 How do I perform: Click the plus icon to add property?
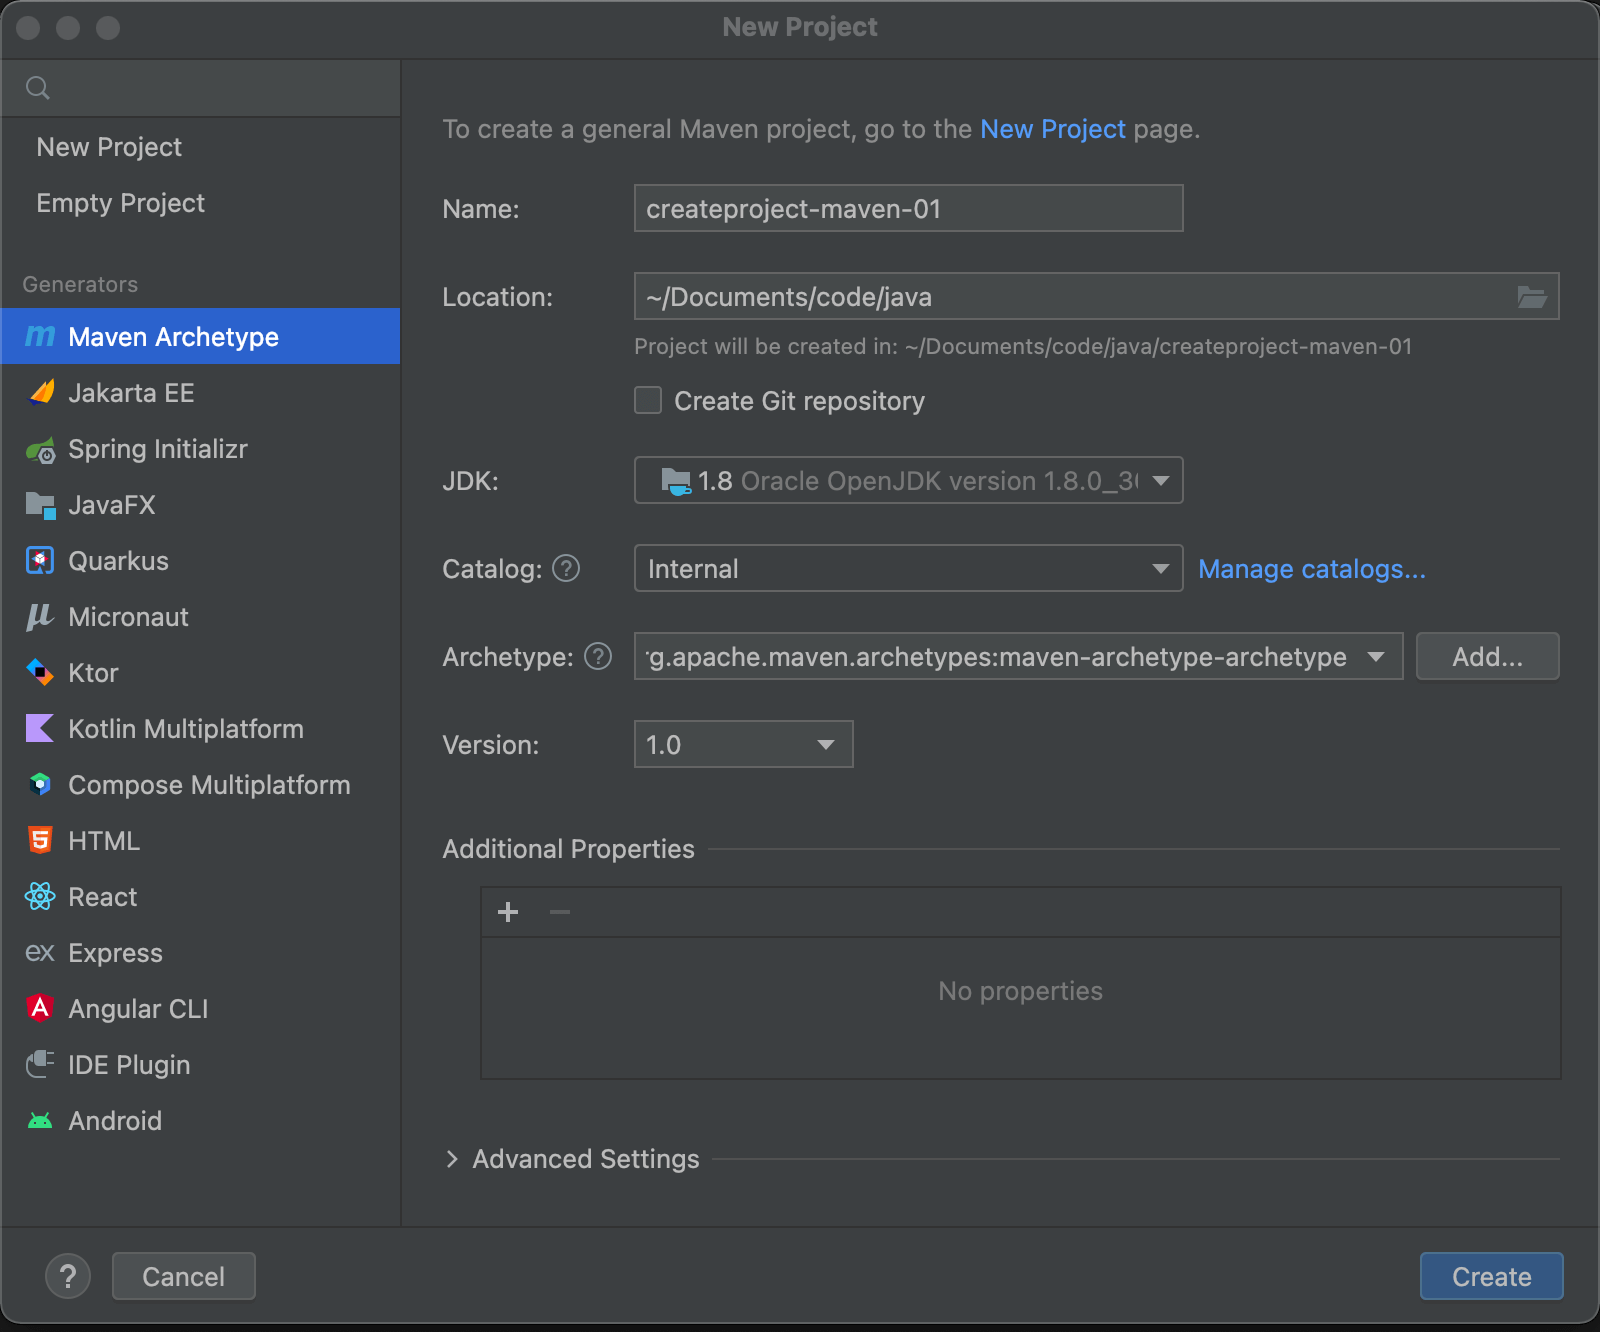[x=508, y=912]
